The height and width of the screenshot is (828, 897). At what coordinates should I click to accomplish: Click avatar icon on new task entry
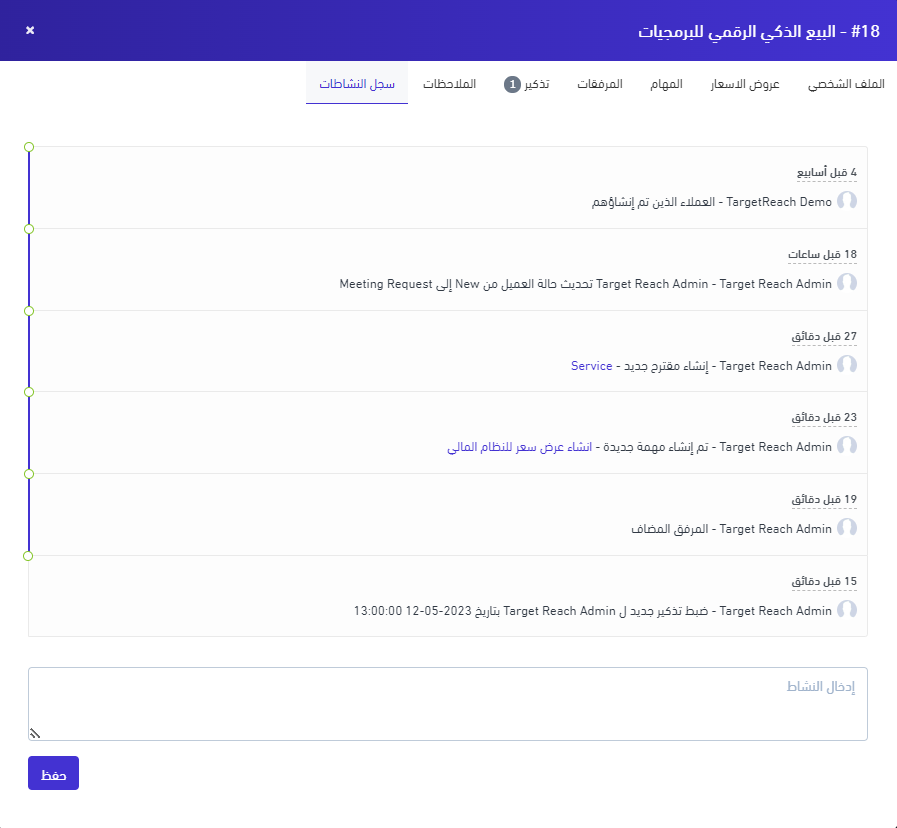coord(847,447)
